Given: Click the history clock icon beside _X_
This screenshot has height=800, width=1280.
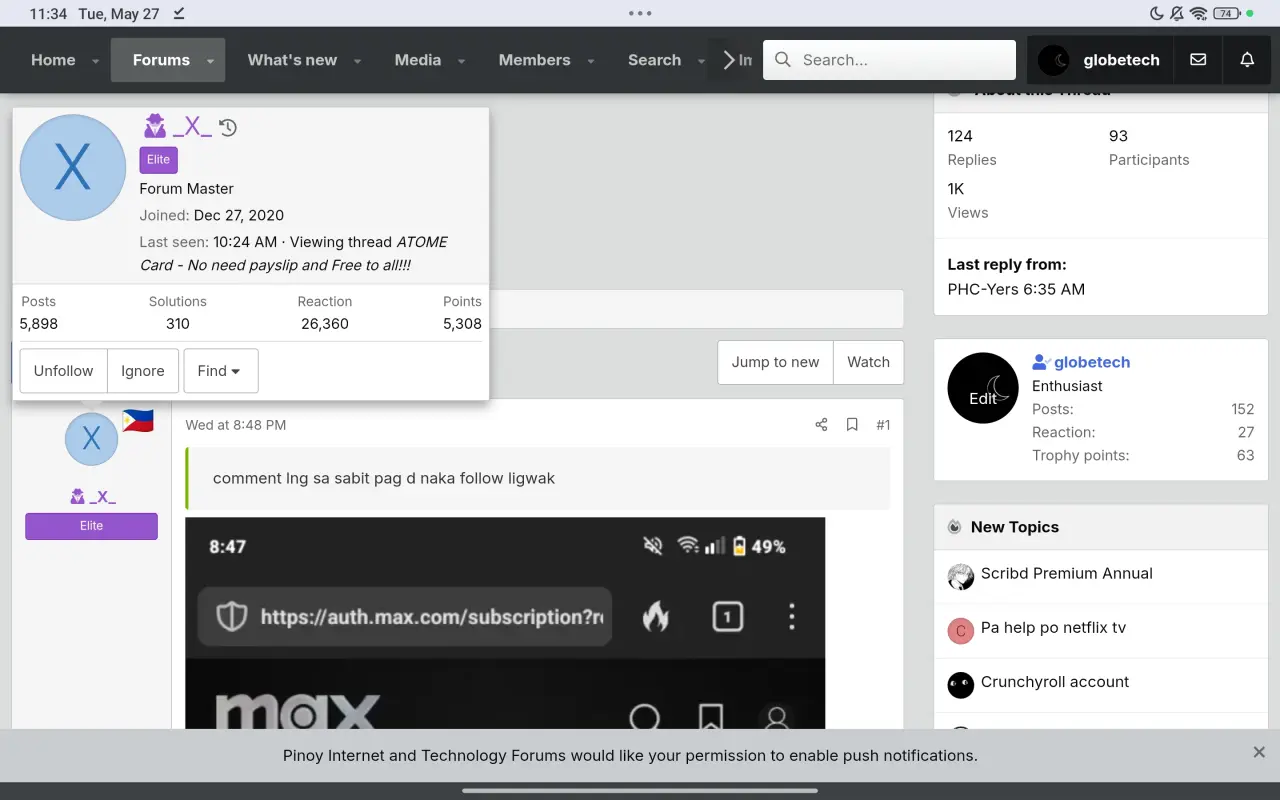Looking at the screenshot, I should (228, 127).
